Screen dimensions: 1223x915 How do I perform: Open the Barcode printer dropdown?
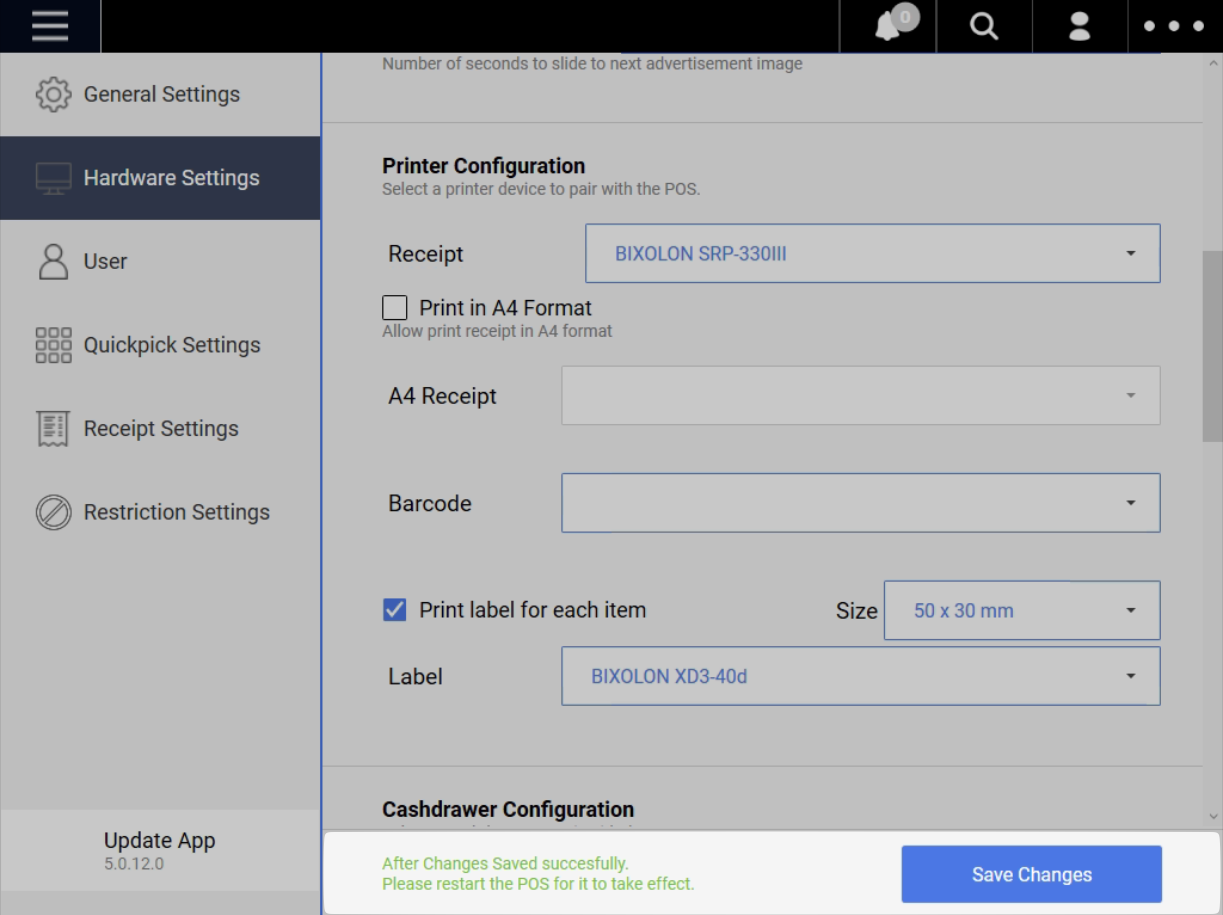pyautogui.click(x=860, y=503)
